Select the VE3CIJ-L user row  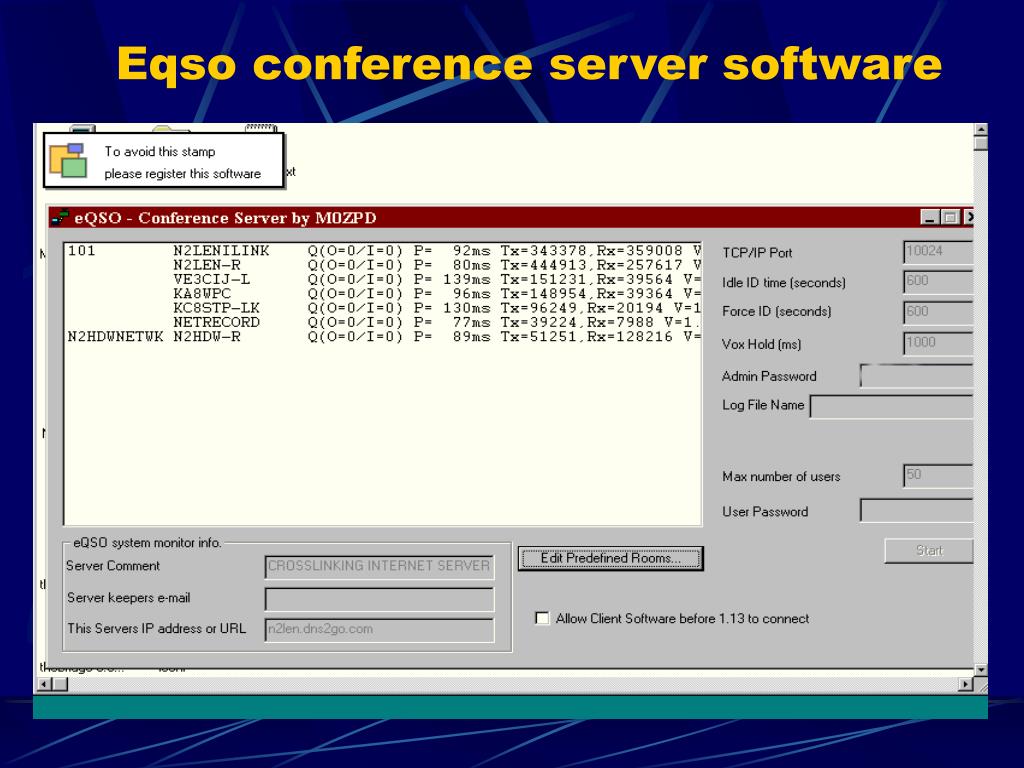coord(384,280)
